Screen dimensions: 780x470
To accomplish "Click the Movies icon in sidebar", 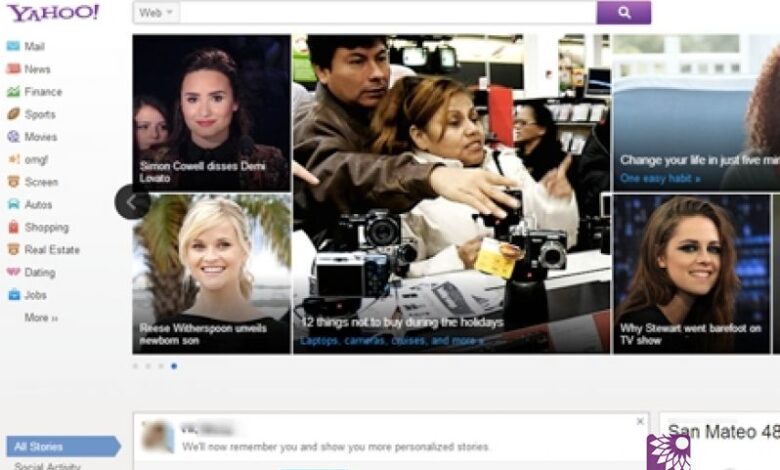I will pyautogui.click(x=13, y=137).
